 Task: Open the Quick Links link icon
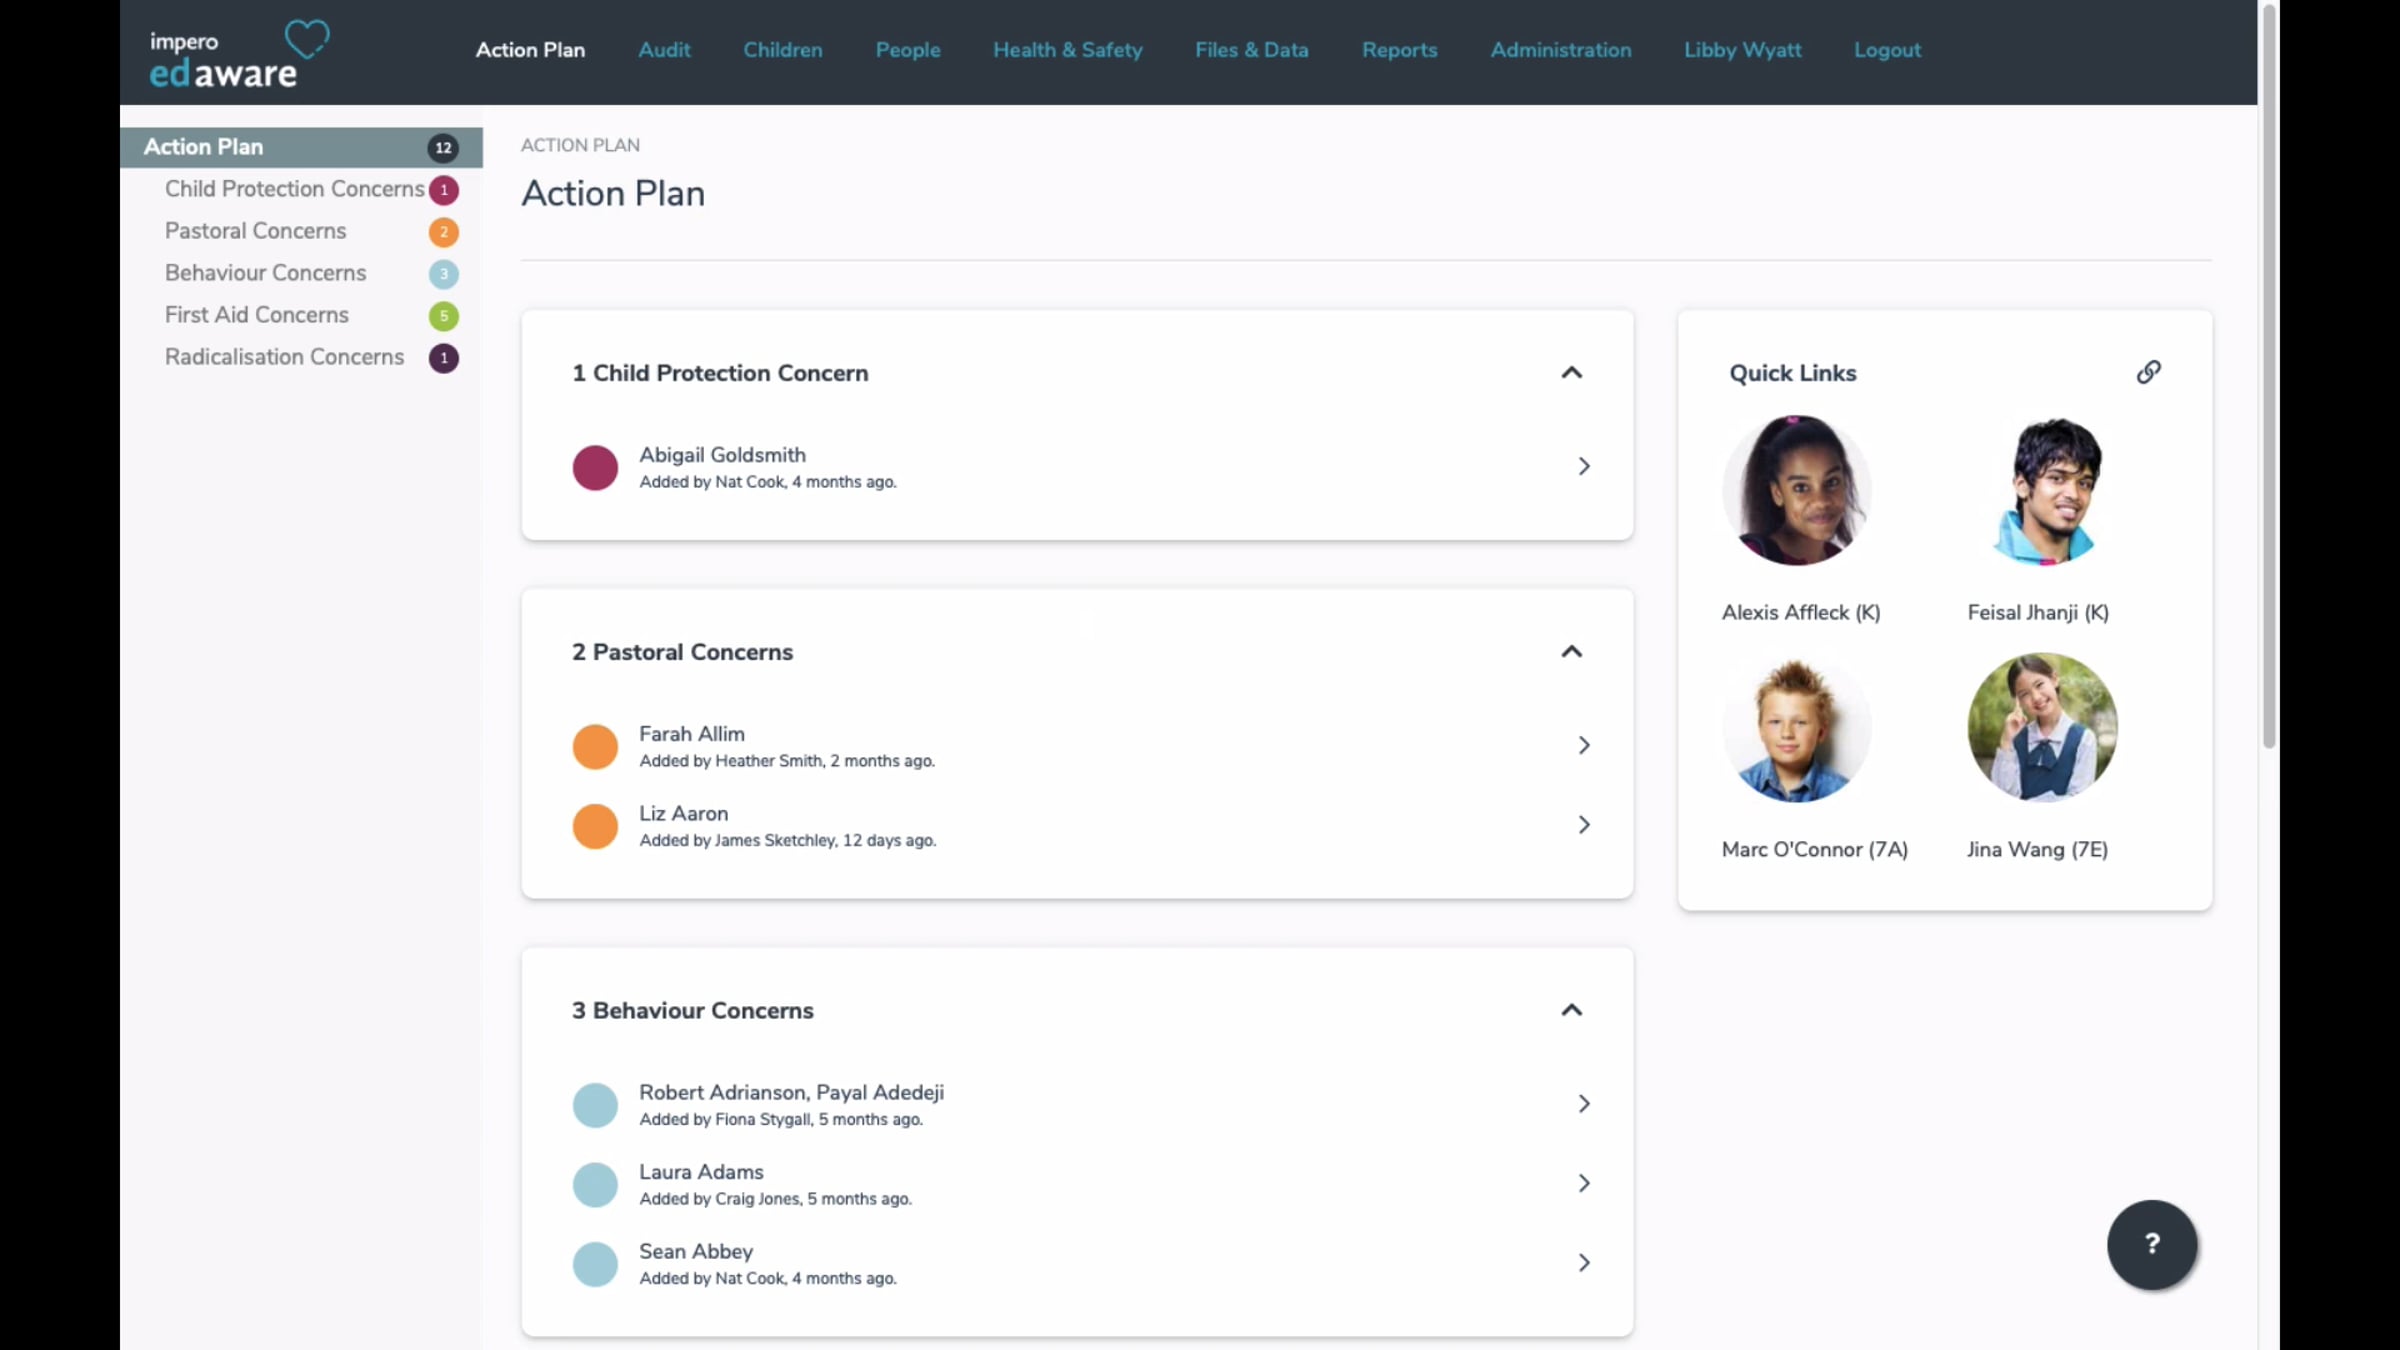2149,371
